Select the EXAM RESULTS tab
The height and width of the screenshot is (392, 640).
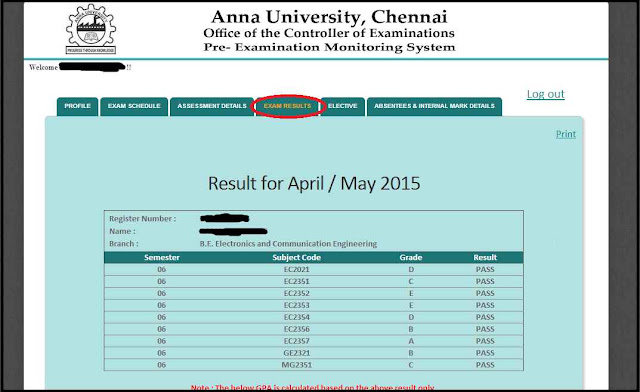[287, 107]
